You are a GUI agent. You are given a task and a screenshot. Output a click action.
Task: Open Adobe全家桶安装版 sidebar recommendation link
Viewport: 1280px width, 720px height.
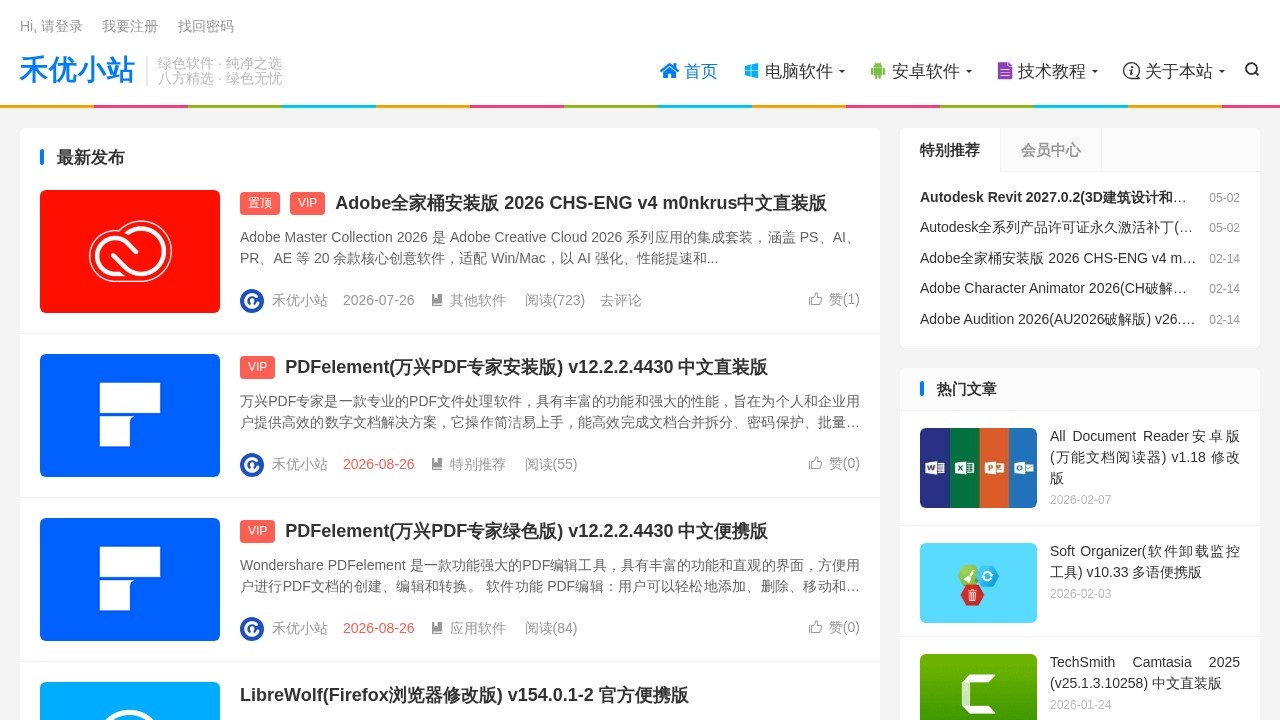[1058, 258]
